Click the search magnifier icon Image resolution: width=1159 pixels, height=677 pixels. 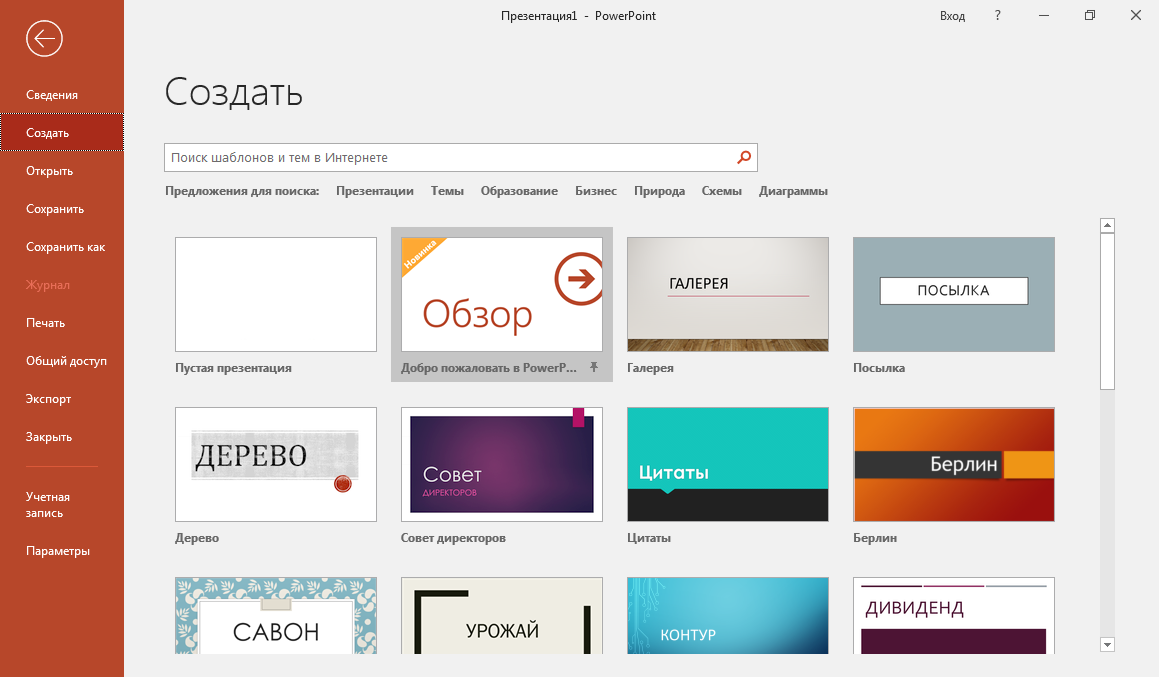(744, 157)
